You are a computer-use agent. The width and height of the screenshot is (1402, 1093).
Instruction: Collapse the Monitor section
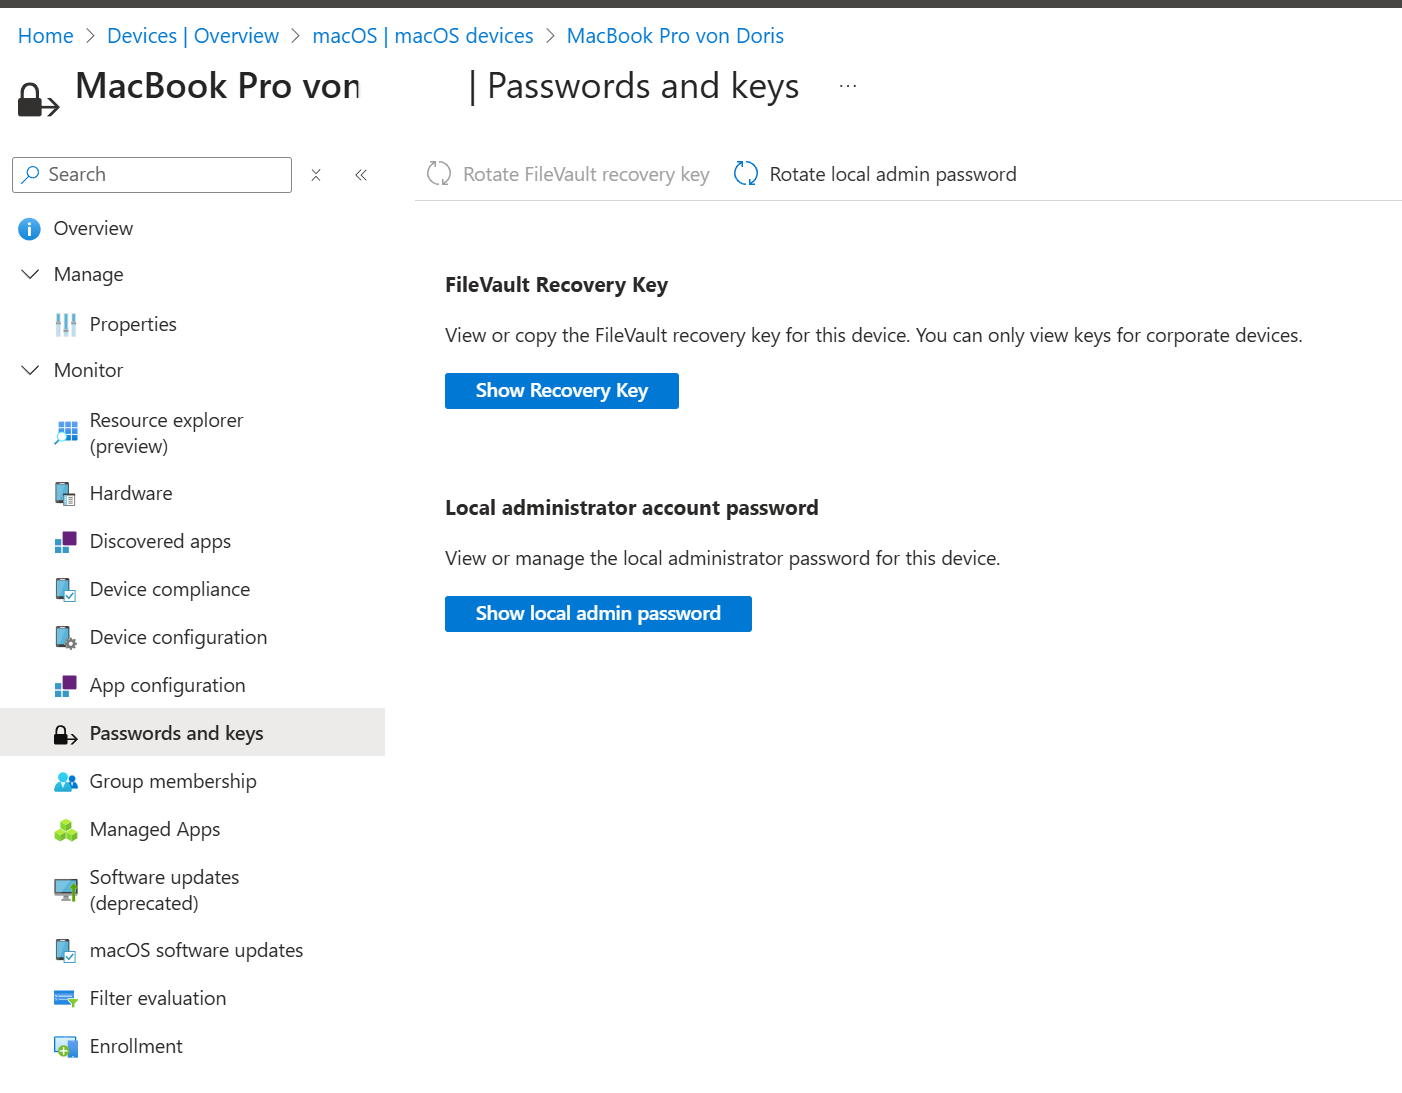coord(29,370)
